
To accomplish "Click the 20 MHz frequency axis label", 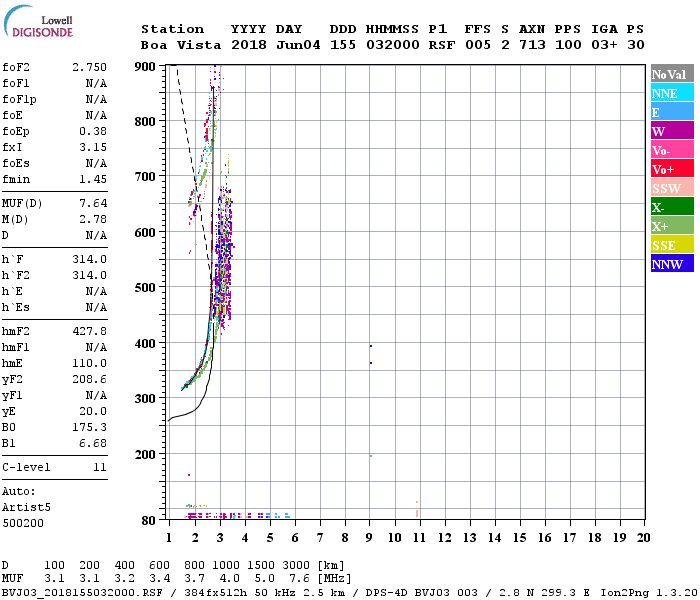I will pyautogui.click(x=643, y=538).
